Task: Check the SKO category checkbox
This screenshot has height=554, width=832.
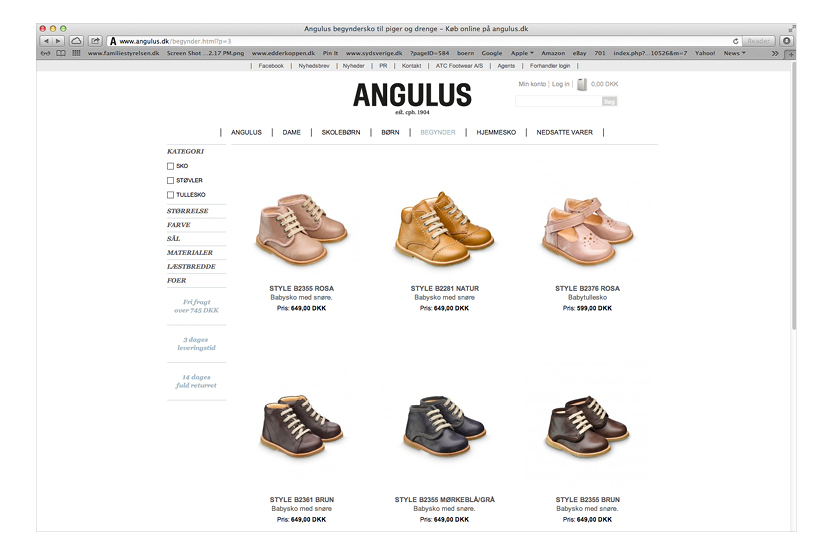Action: pos(170,166)
